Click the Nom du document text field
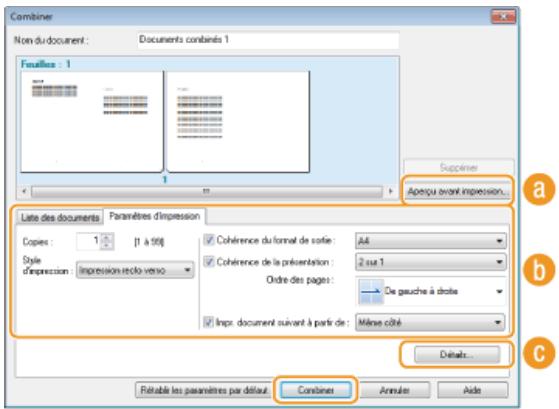The image size is (559, 409). [x=268, y=40]
